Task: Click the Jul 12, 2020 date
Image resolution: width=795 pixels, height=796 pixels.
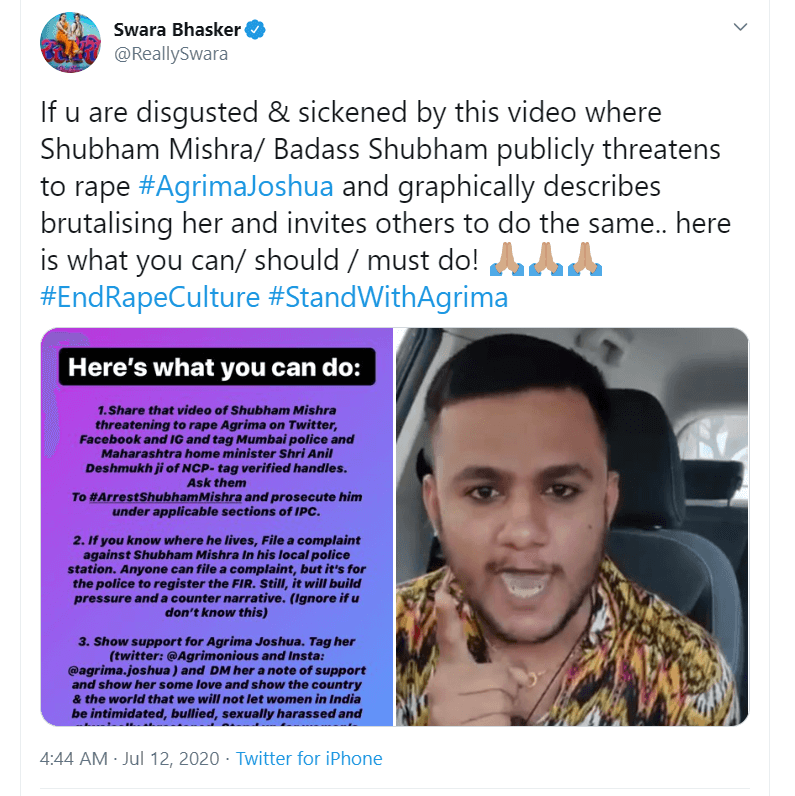Action: pos(171,758)
